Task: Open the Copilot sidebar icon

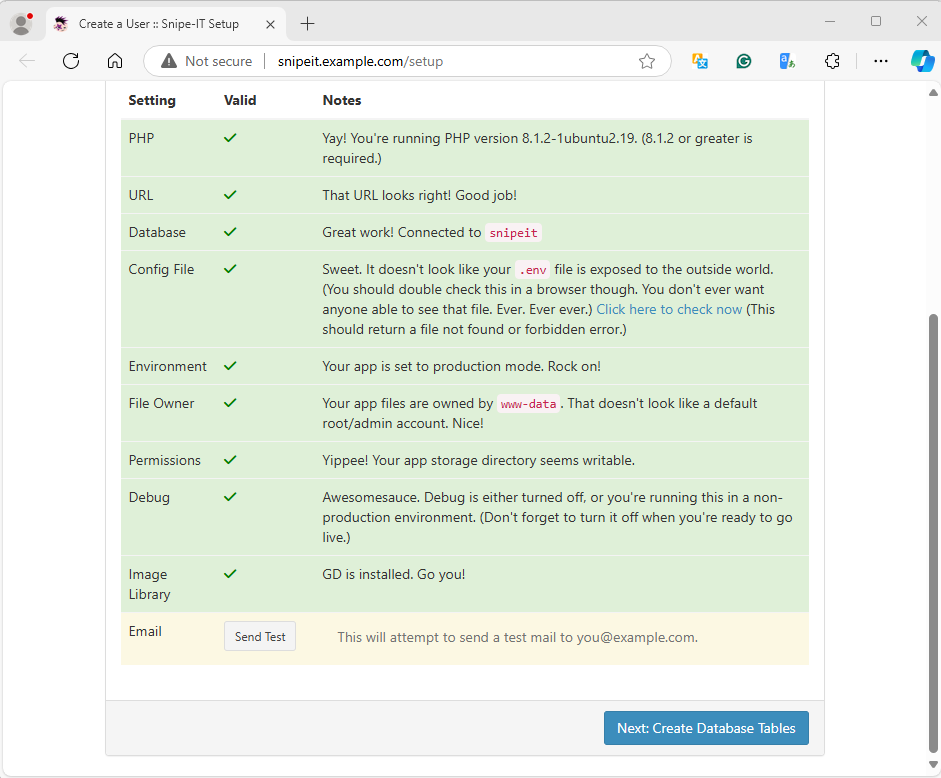Action: point(922,61)
